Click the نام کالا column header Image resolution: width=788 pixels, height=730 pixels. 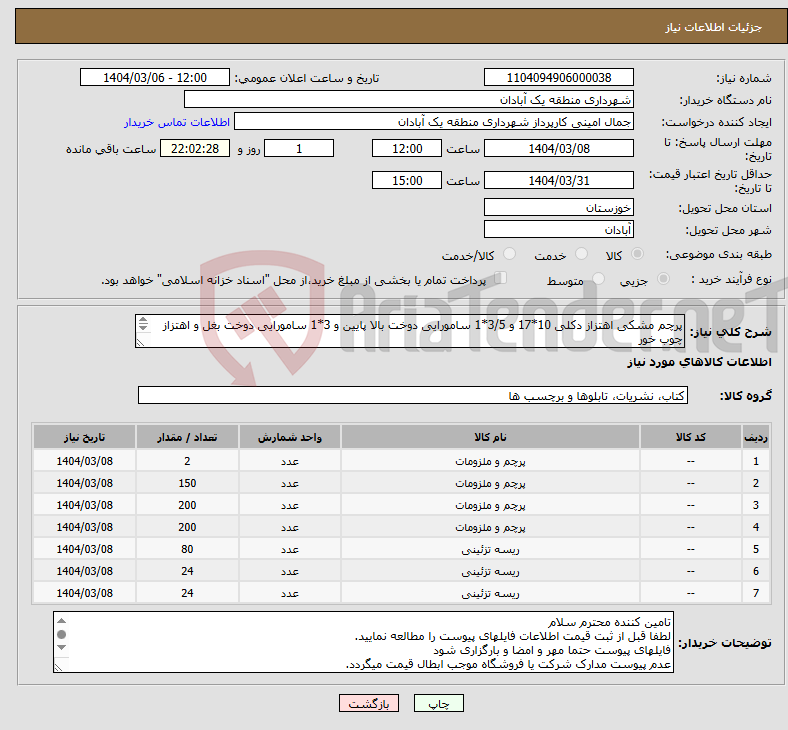pos(490,438)
